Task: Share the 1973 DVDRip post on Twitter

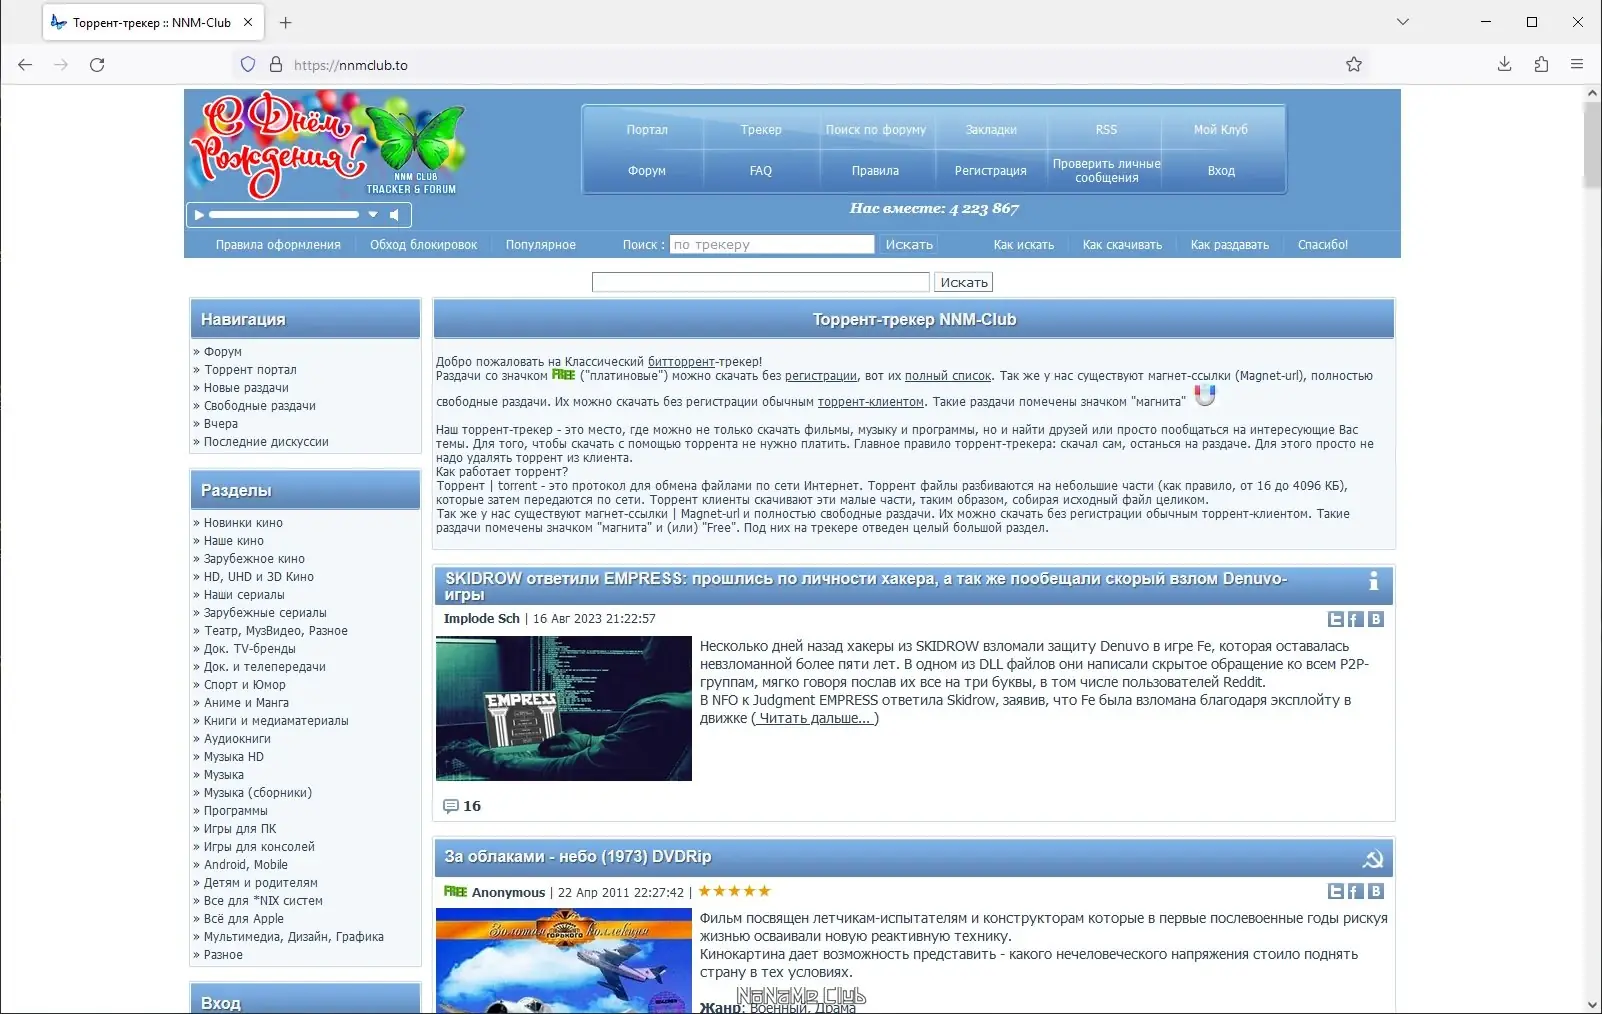Action: 1336,892
